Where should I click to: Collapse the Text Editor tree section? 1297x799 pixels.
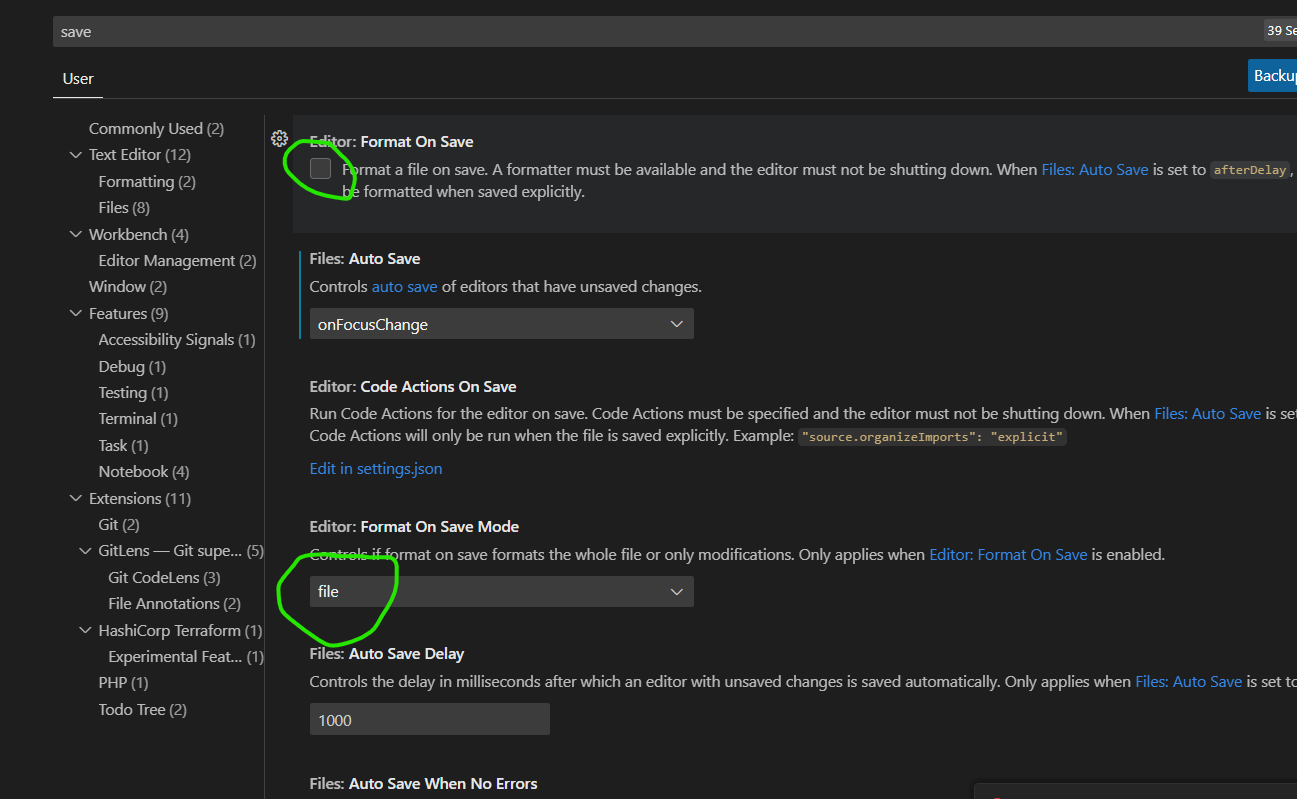[x=76, y=155]
